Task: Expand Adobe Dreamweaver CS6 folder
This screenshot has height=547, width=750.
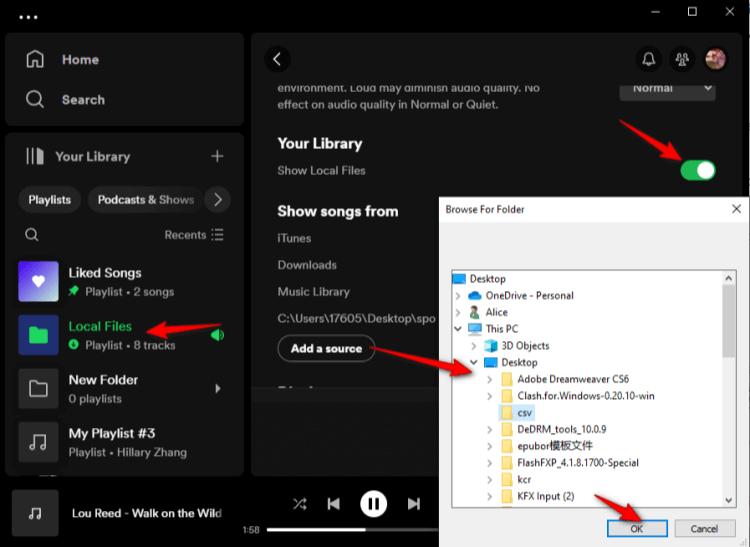Action: (489, 379)
